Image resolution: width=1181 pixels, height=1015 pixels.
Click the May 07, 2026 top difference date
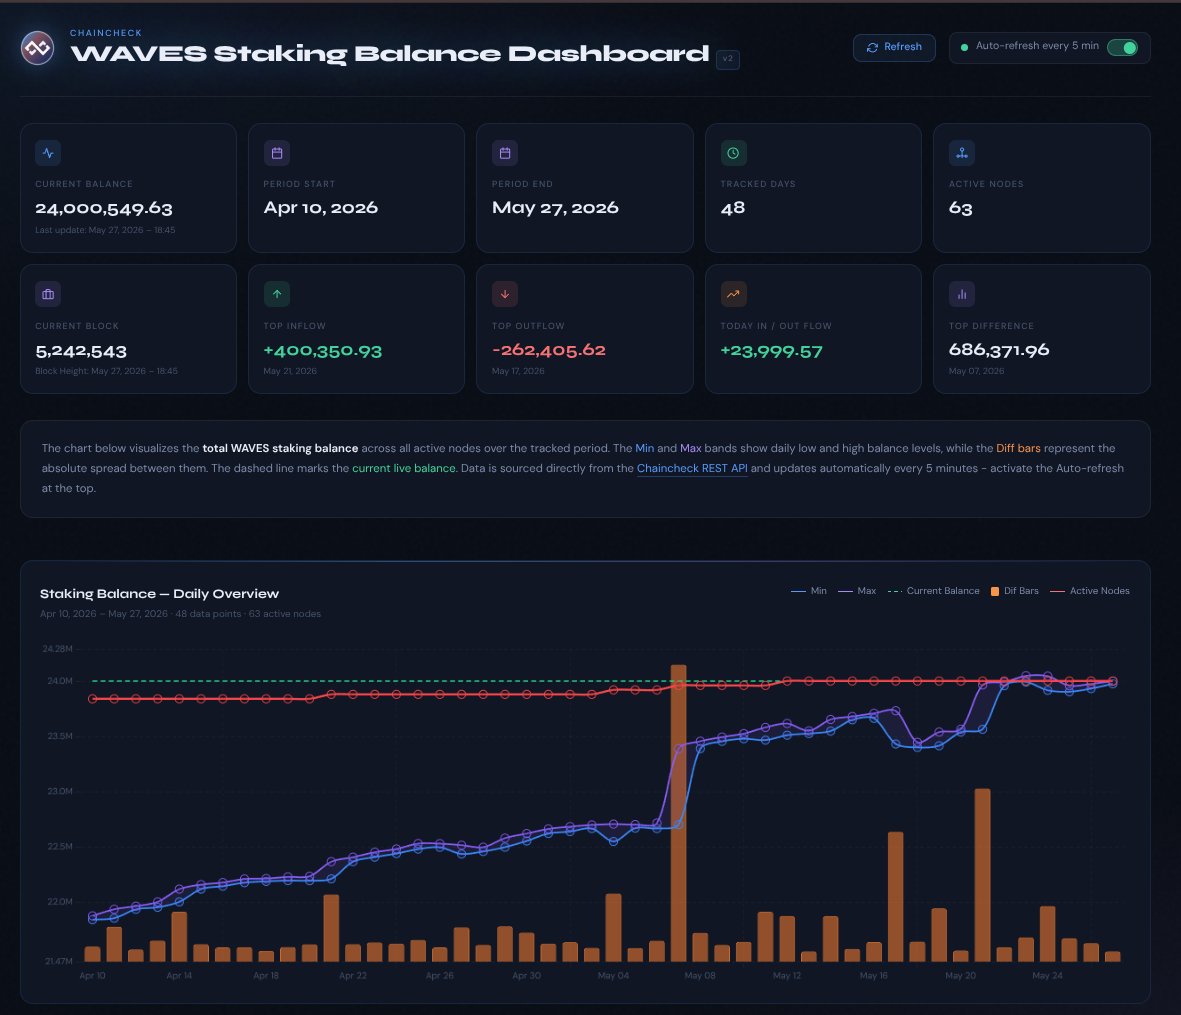tap(976, 371)
